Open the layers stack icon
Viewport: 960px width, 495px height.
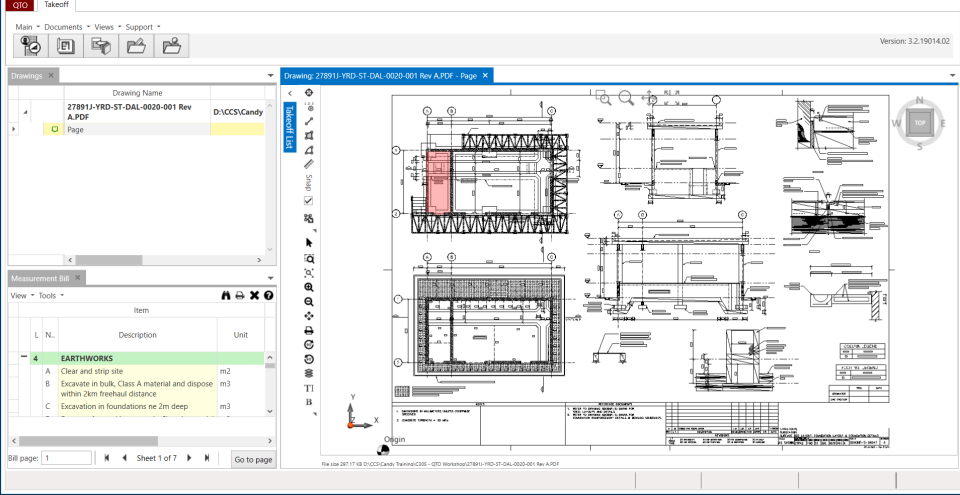(309, 373)
